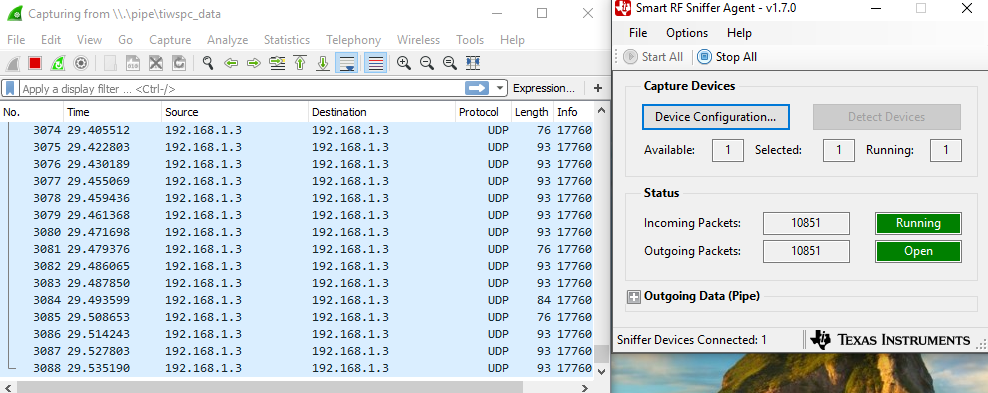Image resolution: width=988 pixels, height=393 pixels.
Task: Select packet number 3074 row
Action: click(x=296, y=130)
